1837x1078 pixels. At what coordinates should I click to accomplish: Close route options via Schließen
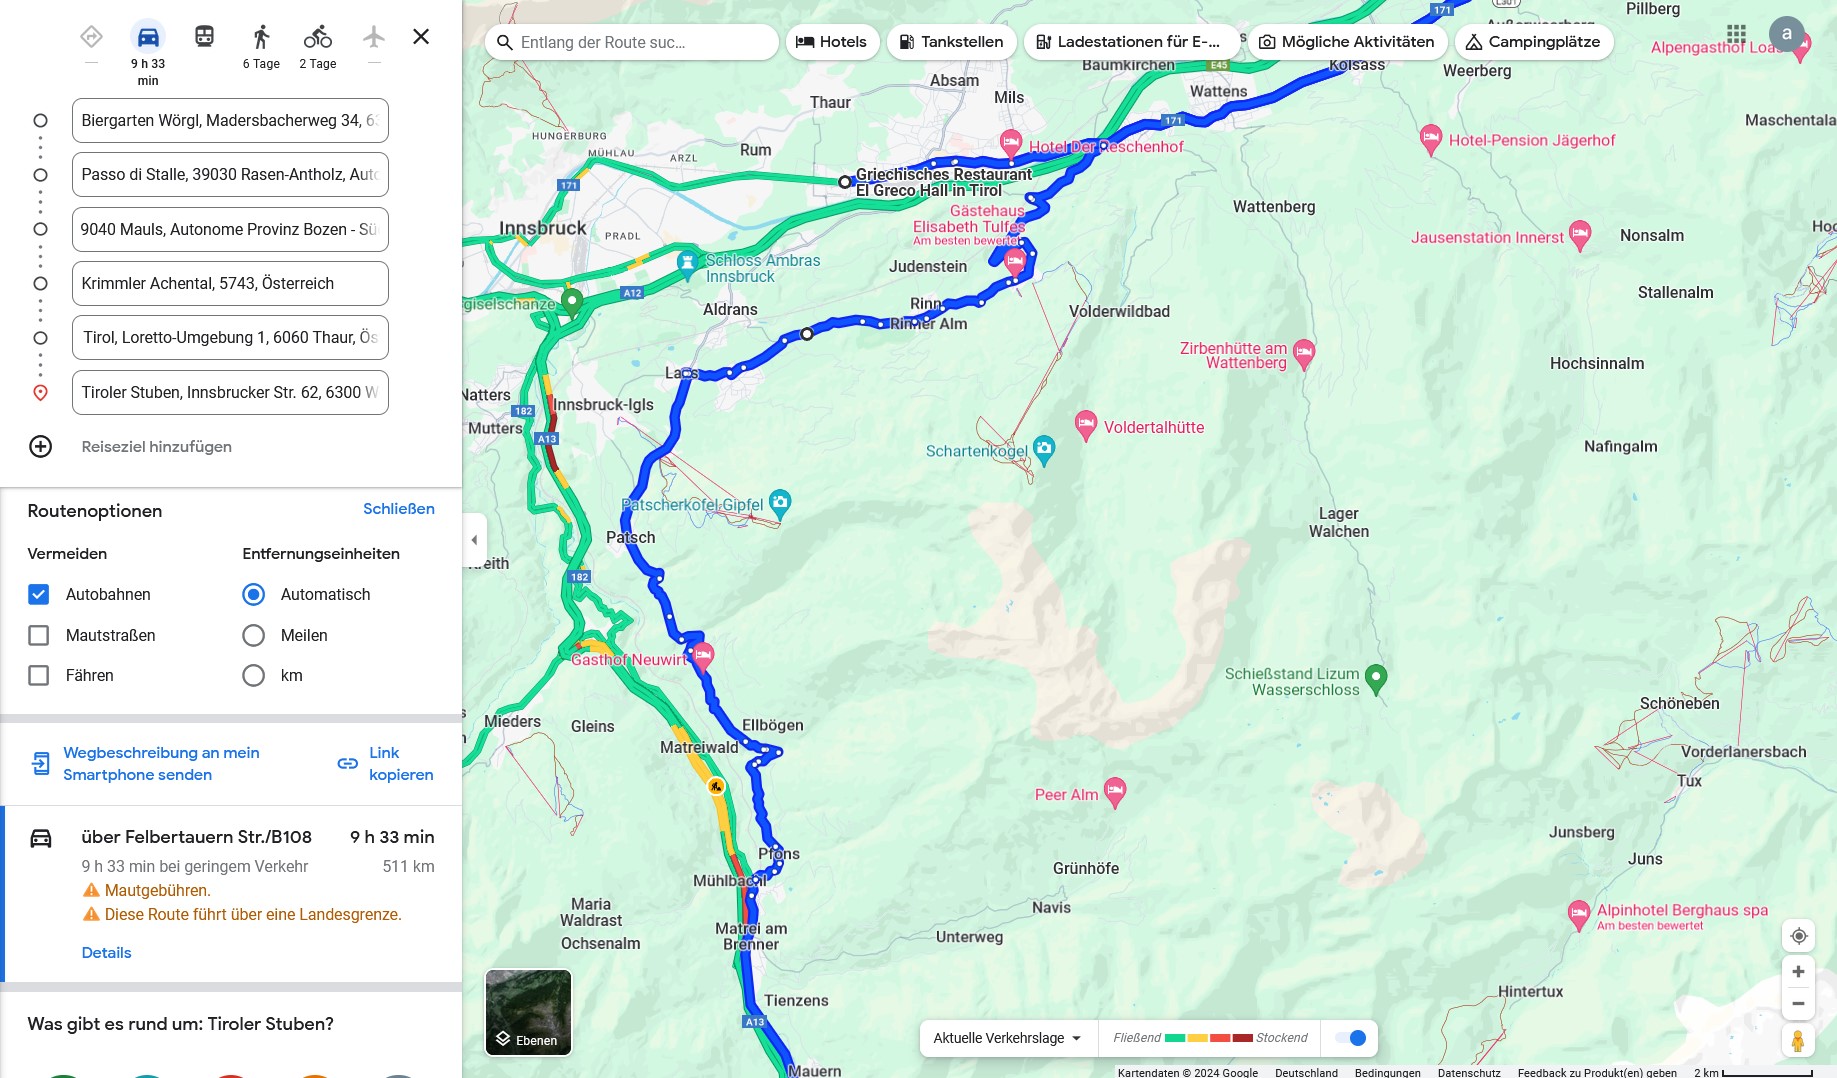click(398, 509)
